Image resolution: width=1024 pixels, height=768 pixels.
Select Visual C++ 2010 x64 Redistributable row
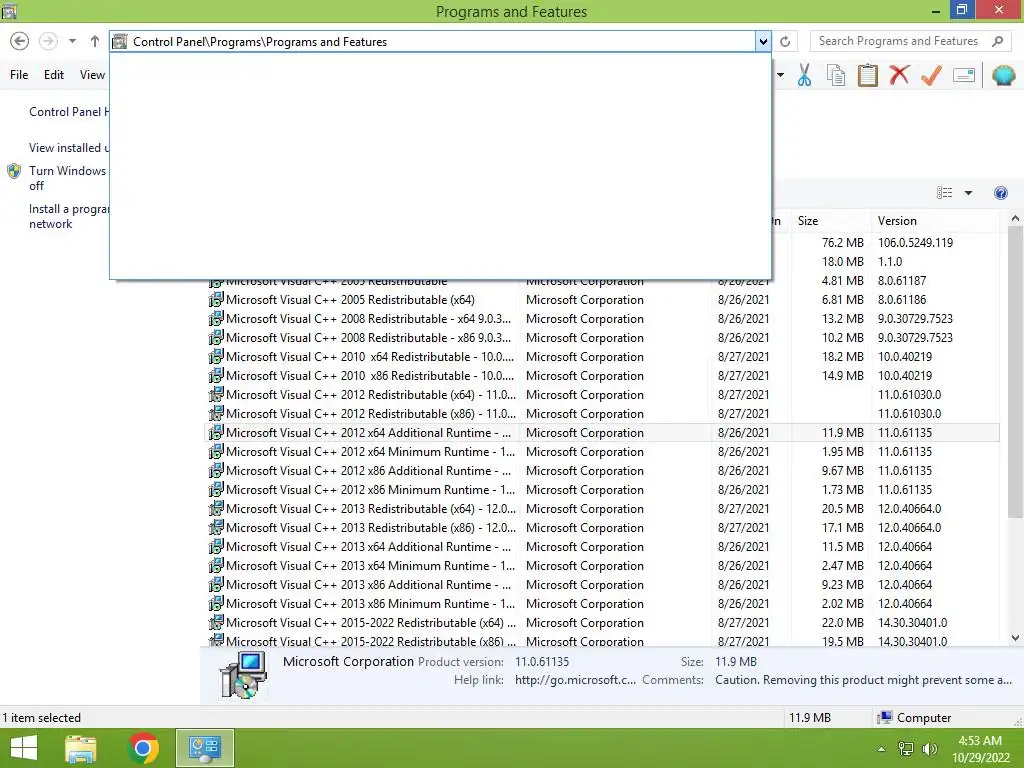pos(601,357)
